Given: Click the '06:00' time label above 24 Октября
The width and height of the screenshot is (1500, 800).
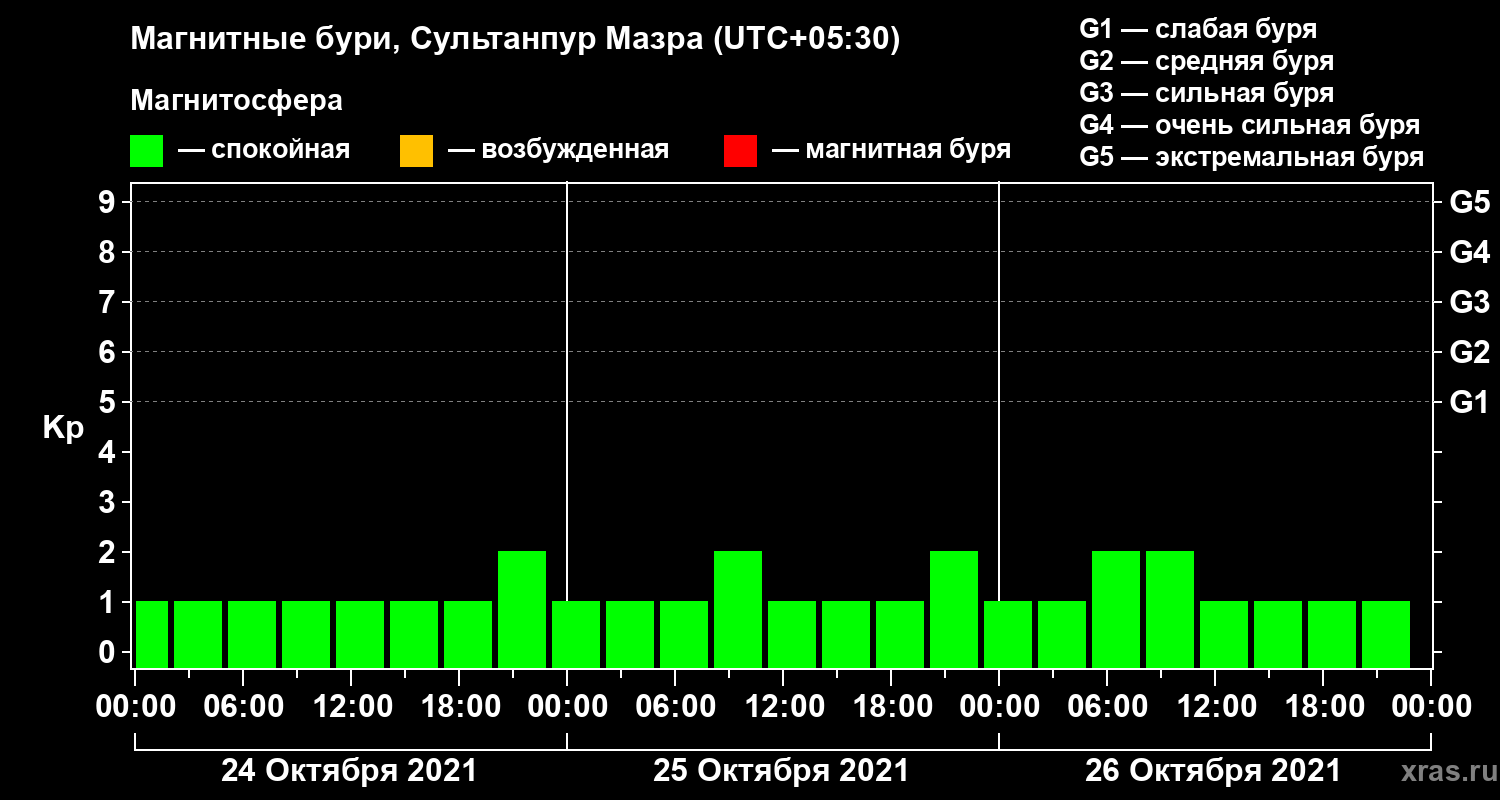Looking at the screenshot, I should [x=243, y=706].
